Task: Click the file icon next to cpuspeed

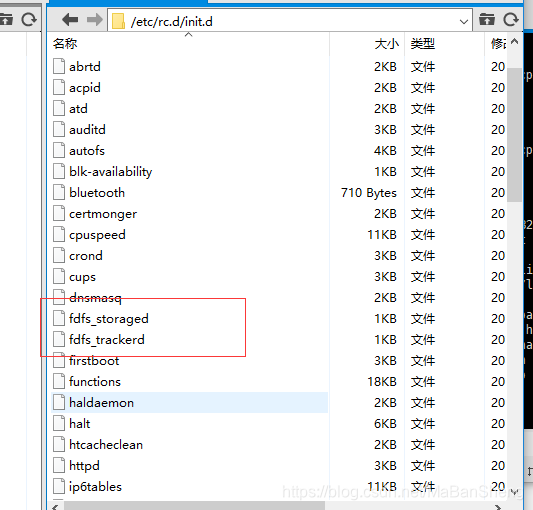Action: point(59,234)
